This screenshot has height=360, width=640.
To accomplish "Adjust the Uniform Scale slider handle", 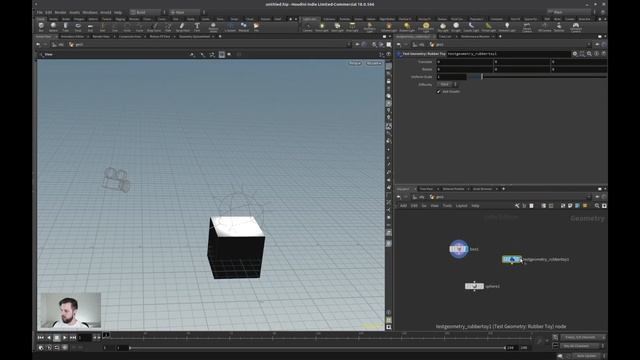I will [482, 76].
